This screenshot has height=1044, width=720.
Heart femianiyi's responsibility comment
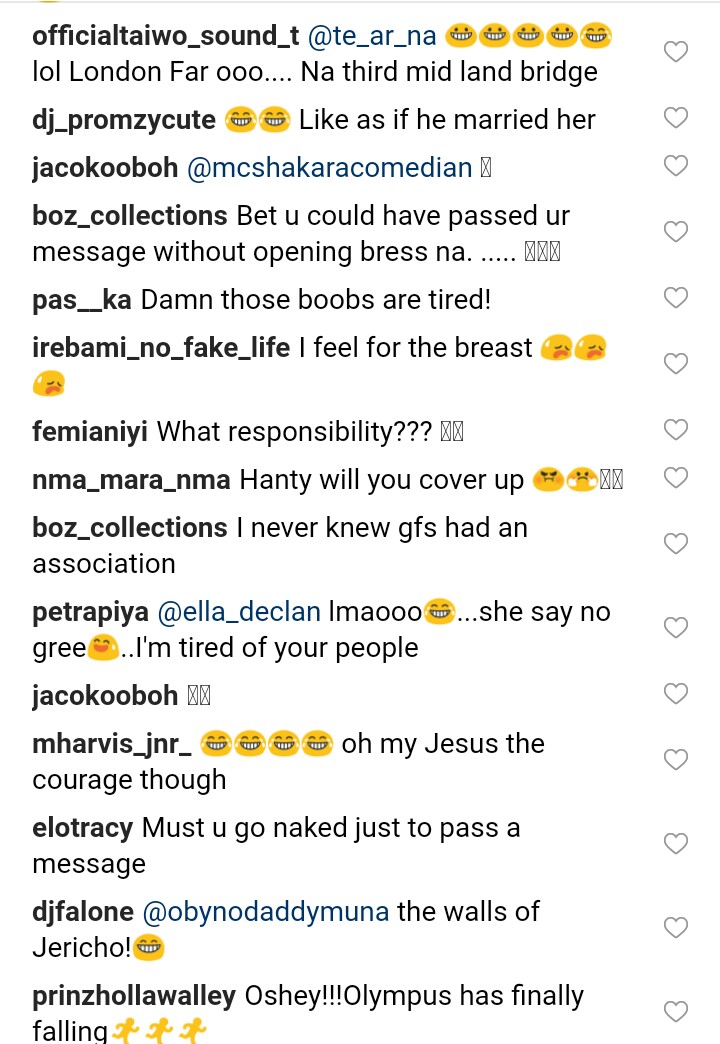tap(676, 430)
